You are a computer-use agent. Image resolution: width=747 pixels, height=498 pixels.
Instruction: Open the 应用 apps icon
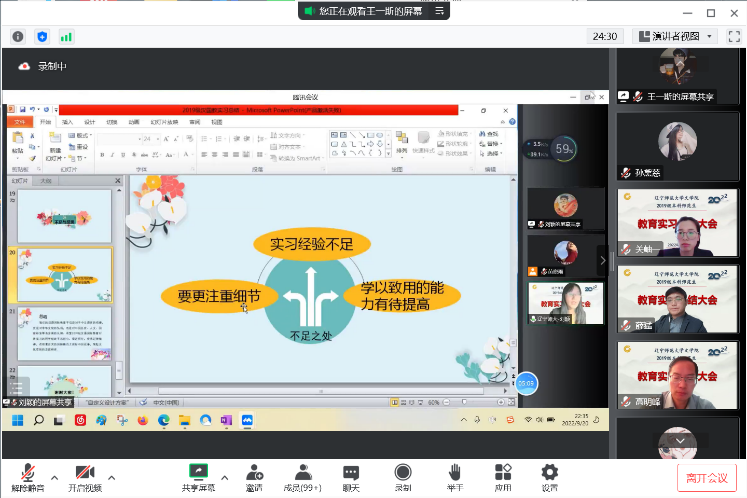point(503,476)
